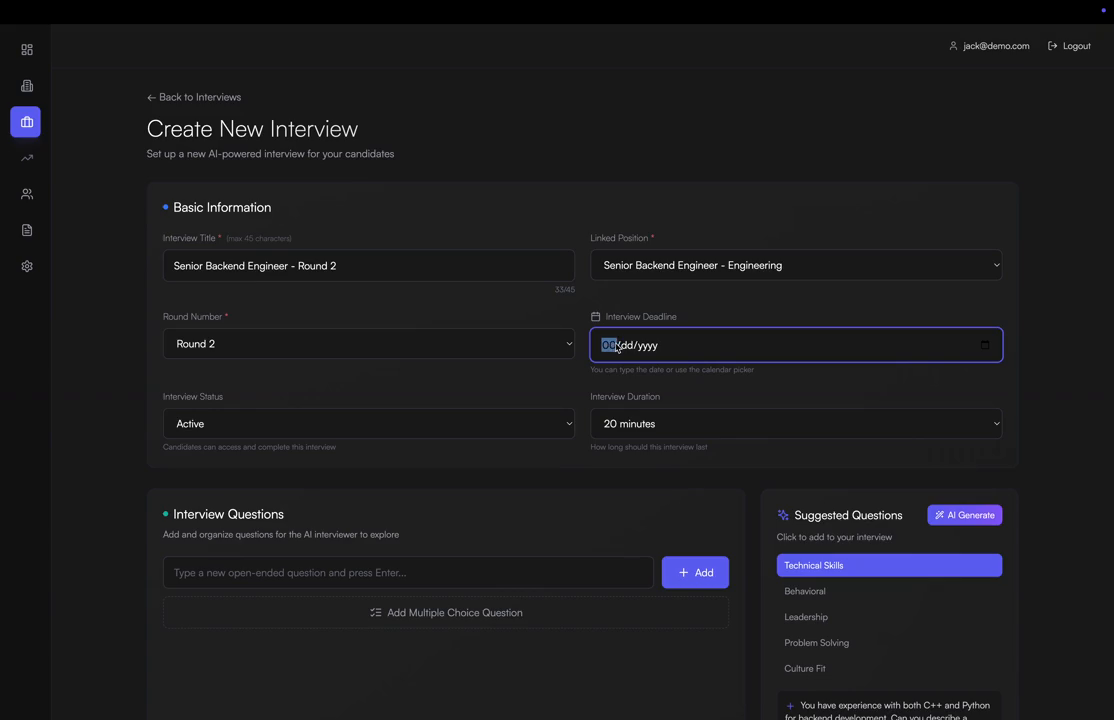
Task: Select the briefcase interviews icon in sidebar
Action: (x=26, y=122)
